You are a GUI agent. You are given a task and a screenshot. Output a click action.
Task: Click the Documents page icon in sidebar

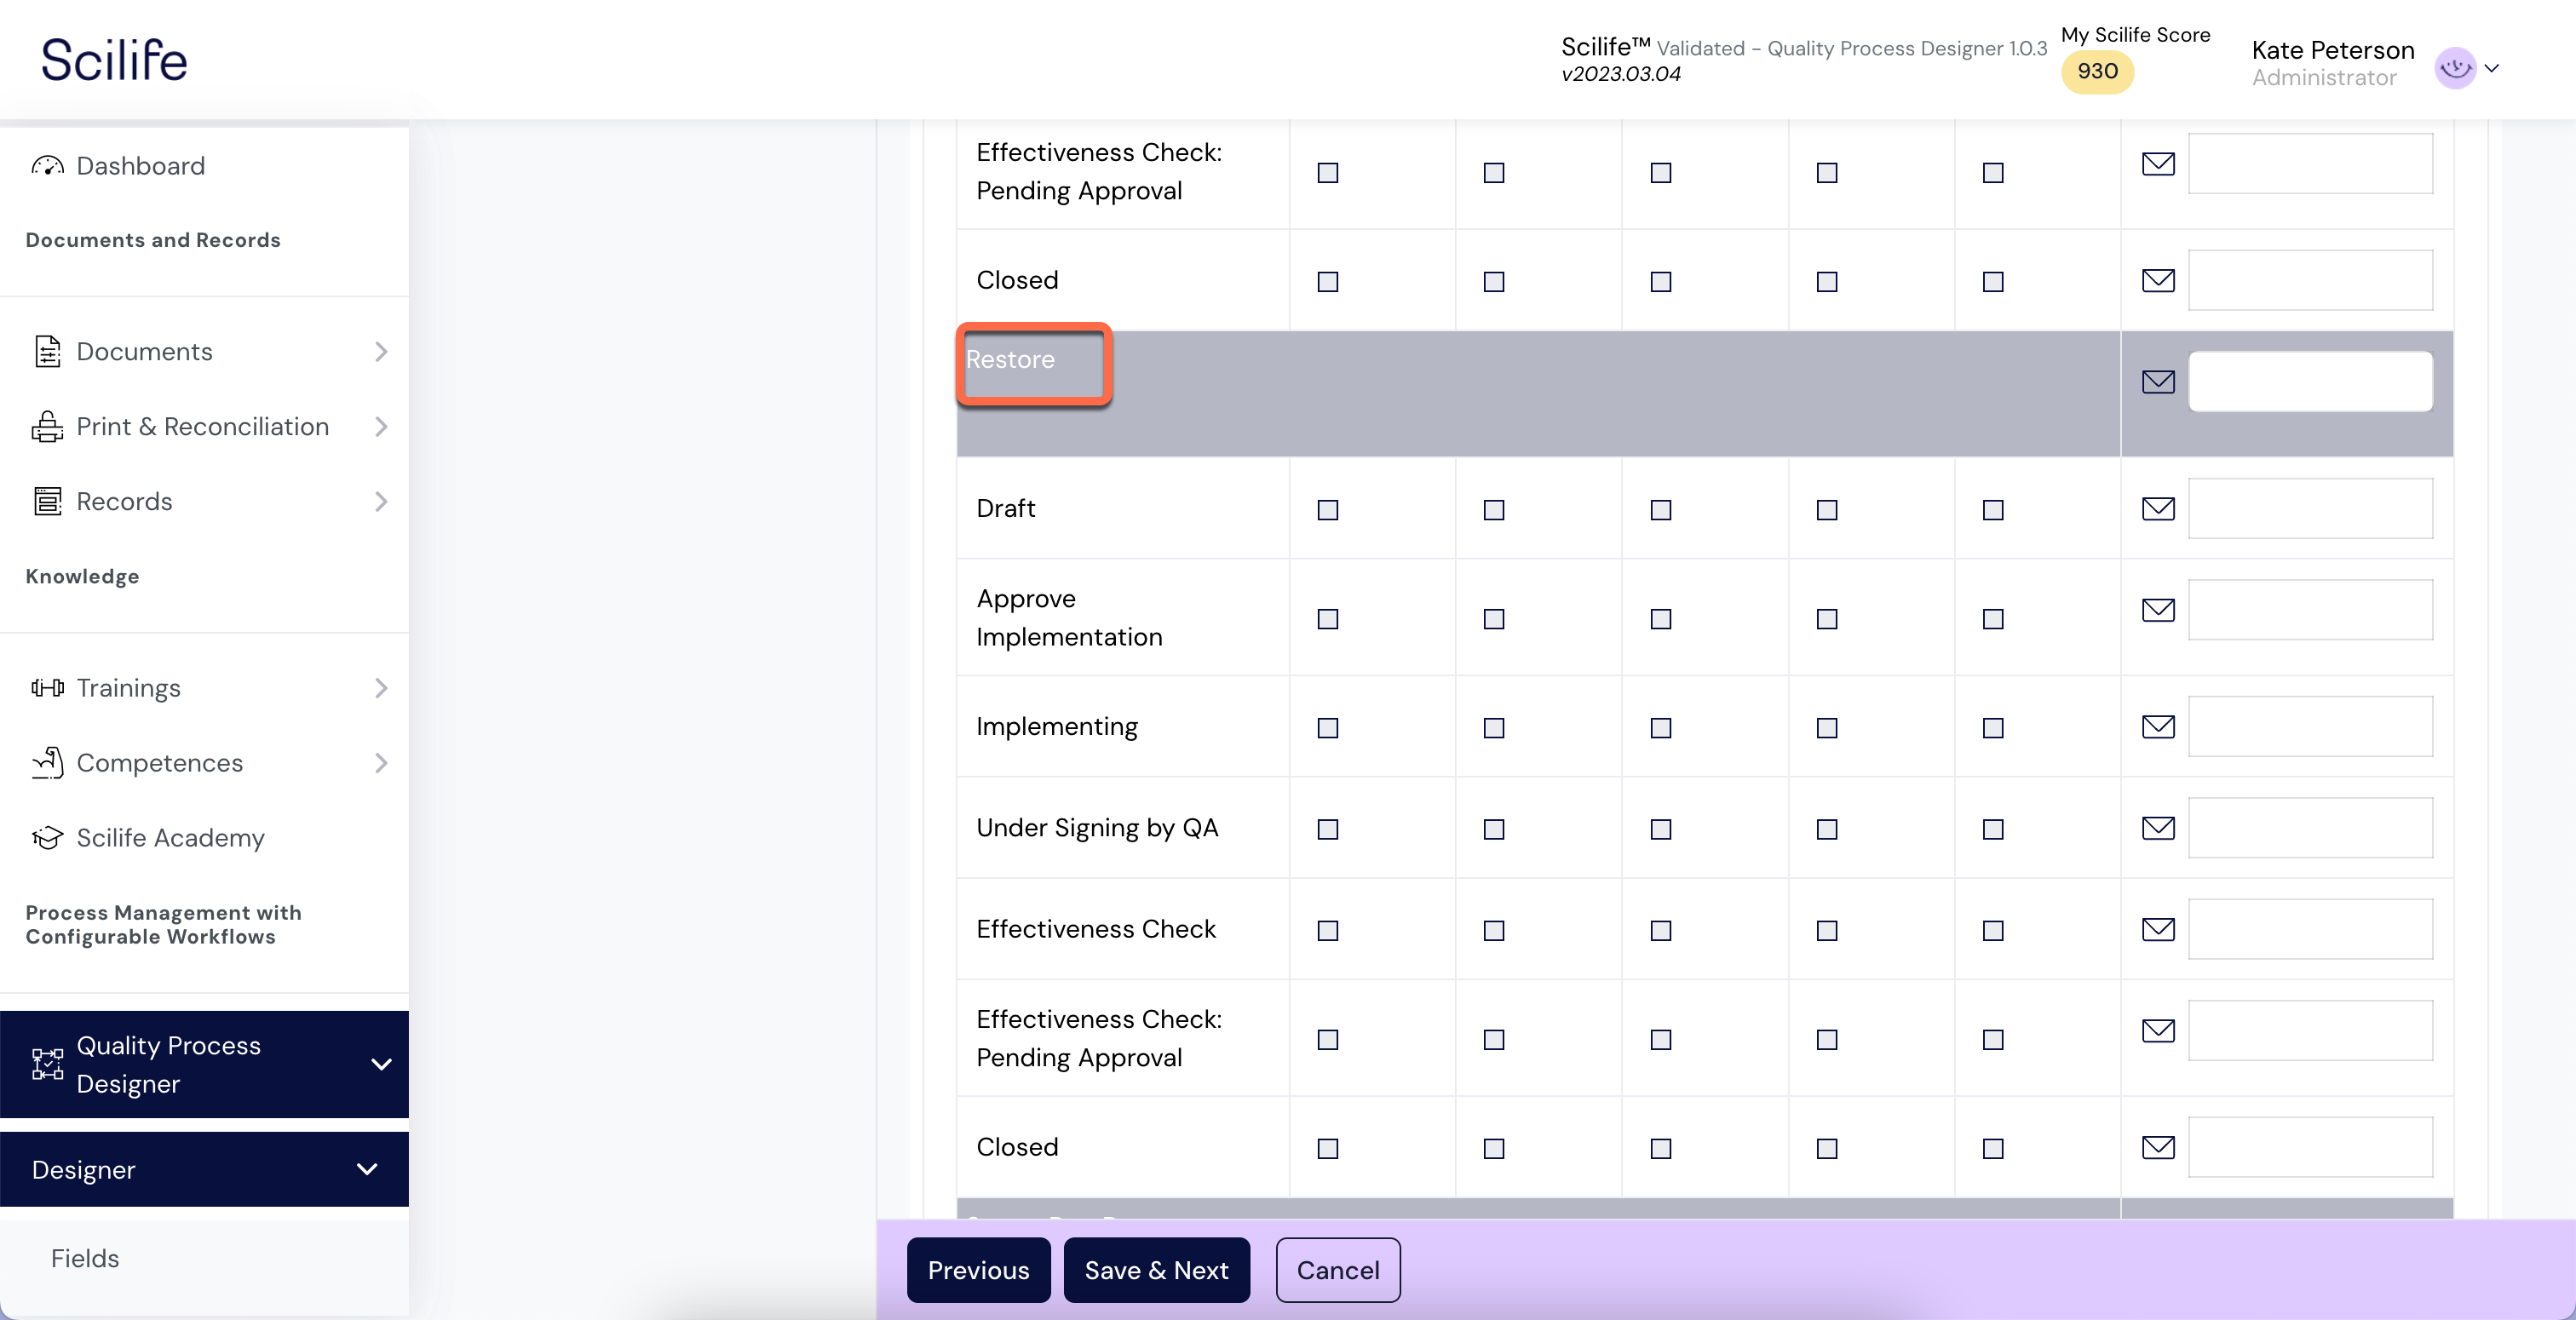click(x=47, y=352)
